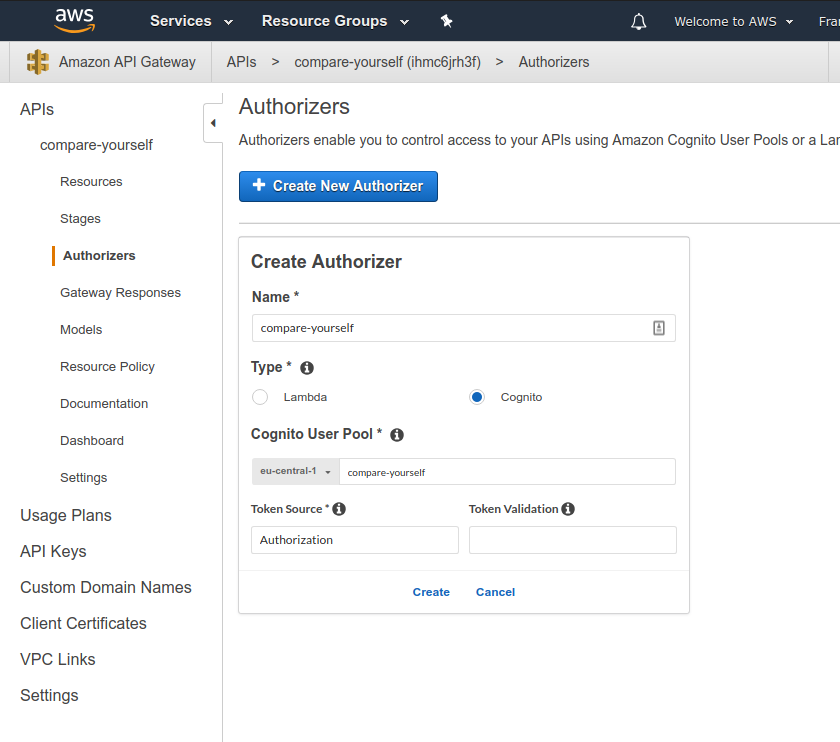Collapse the left navigation panel arrow
The width and height of the screenshot is (840, 742).
click(x=213, y=123)
